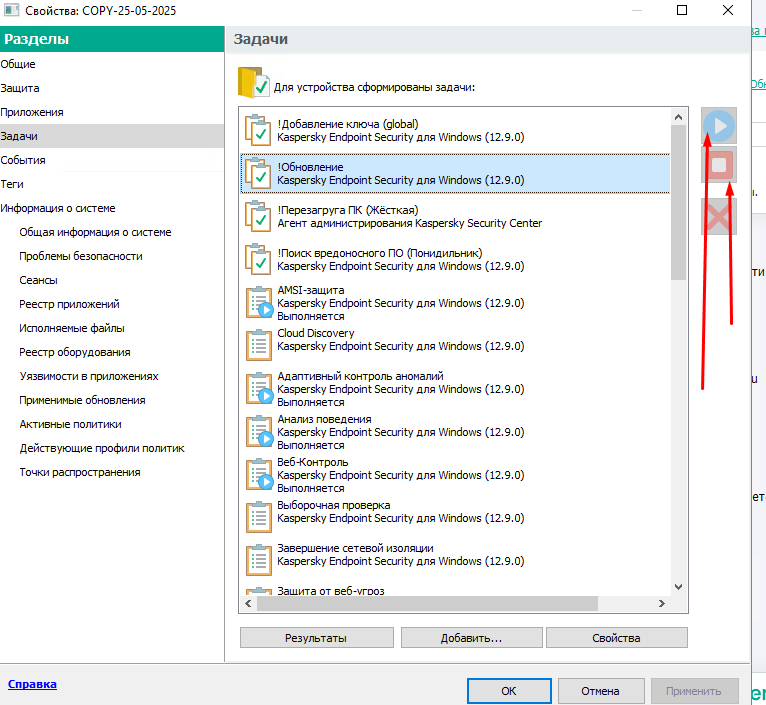The width and height of the screenshot is (766, 705).
Task: Click the window icon in the title bar
Action: [x=11, y=10]
